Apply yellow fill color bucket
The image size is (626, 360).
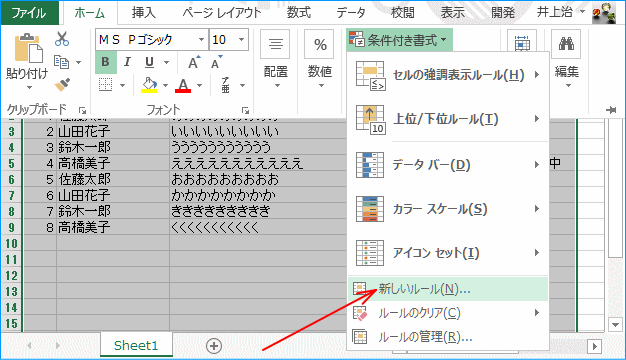[x=149, y=85]
